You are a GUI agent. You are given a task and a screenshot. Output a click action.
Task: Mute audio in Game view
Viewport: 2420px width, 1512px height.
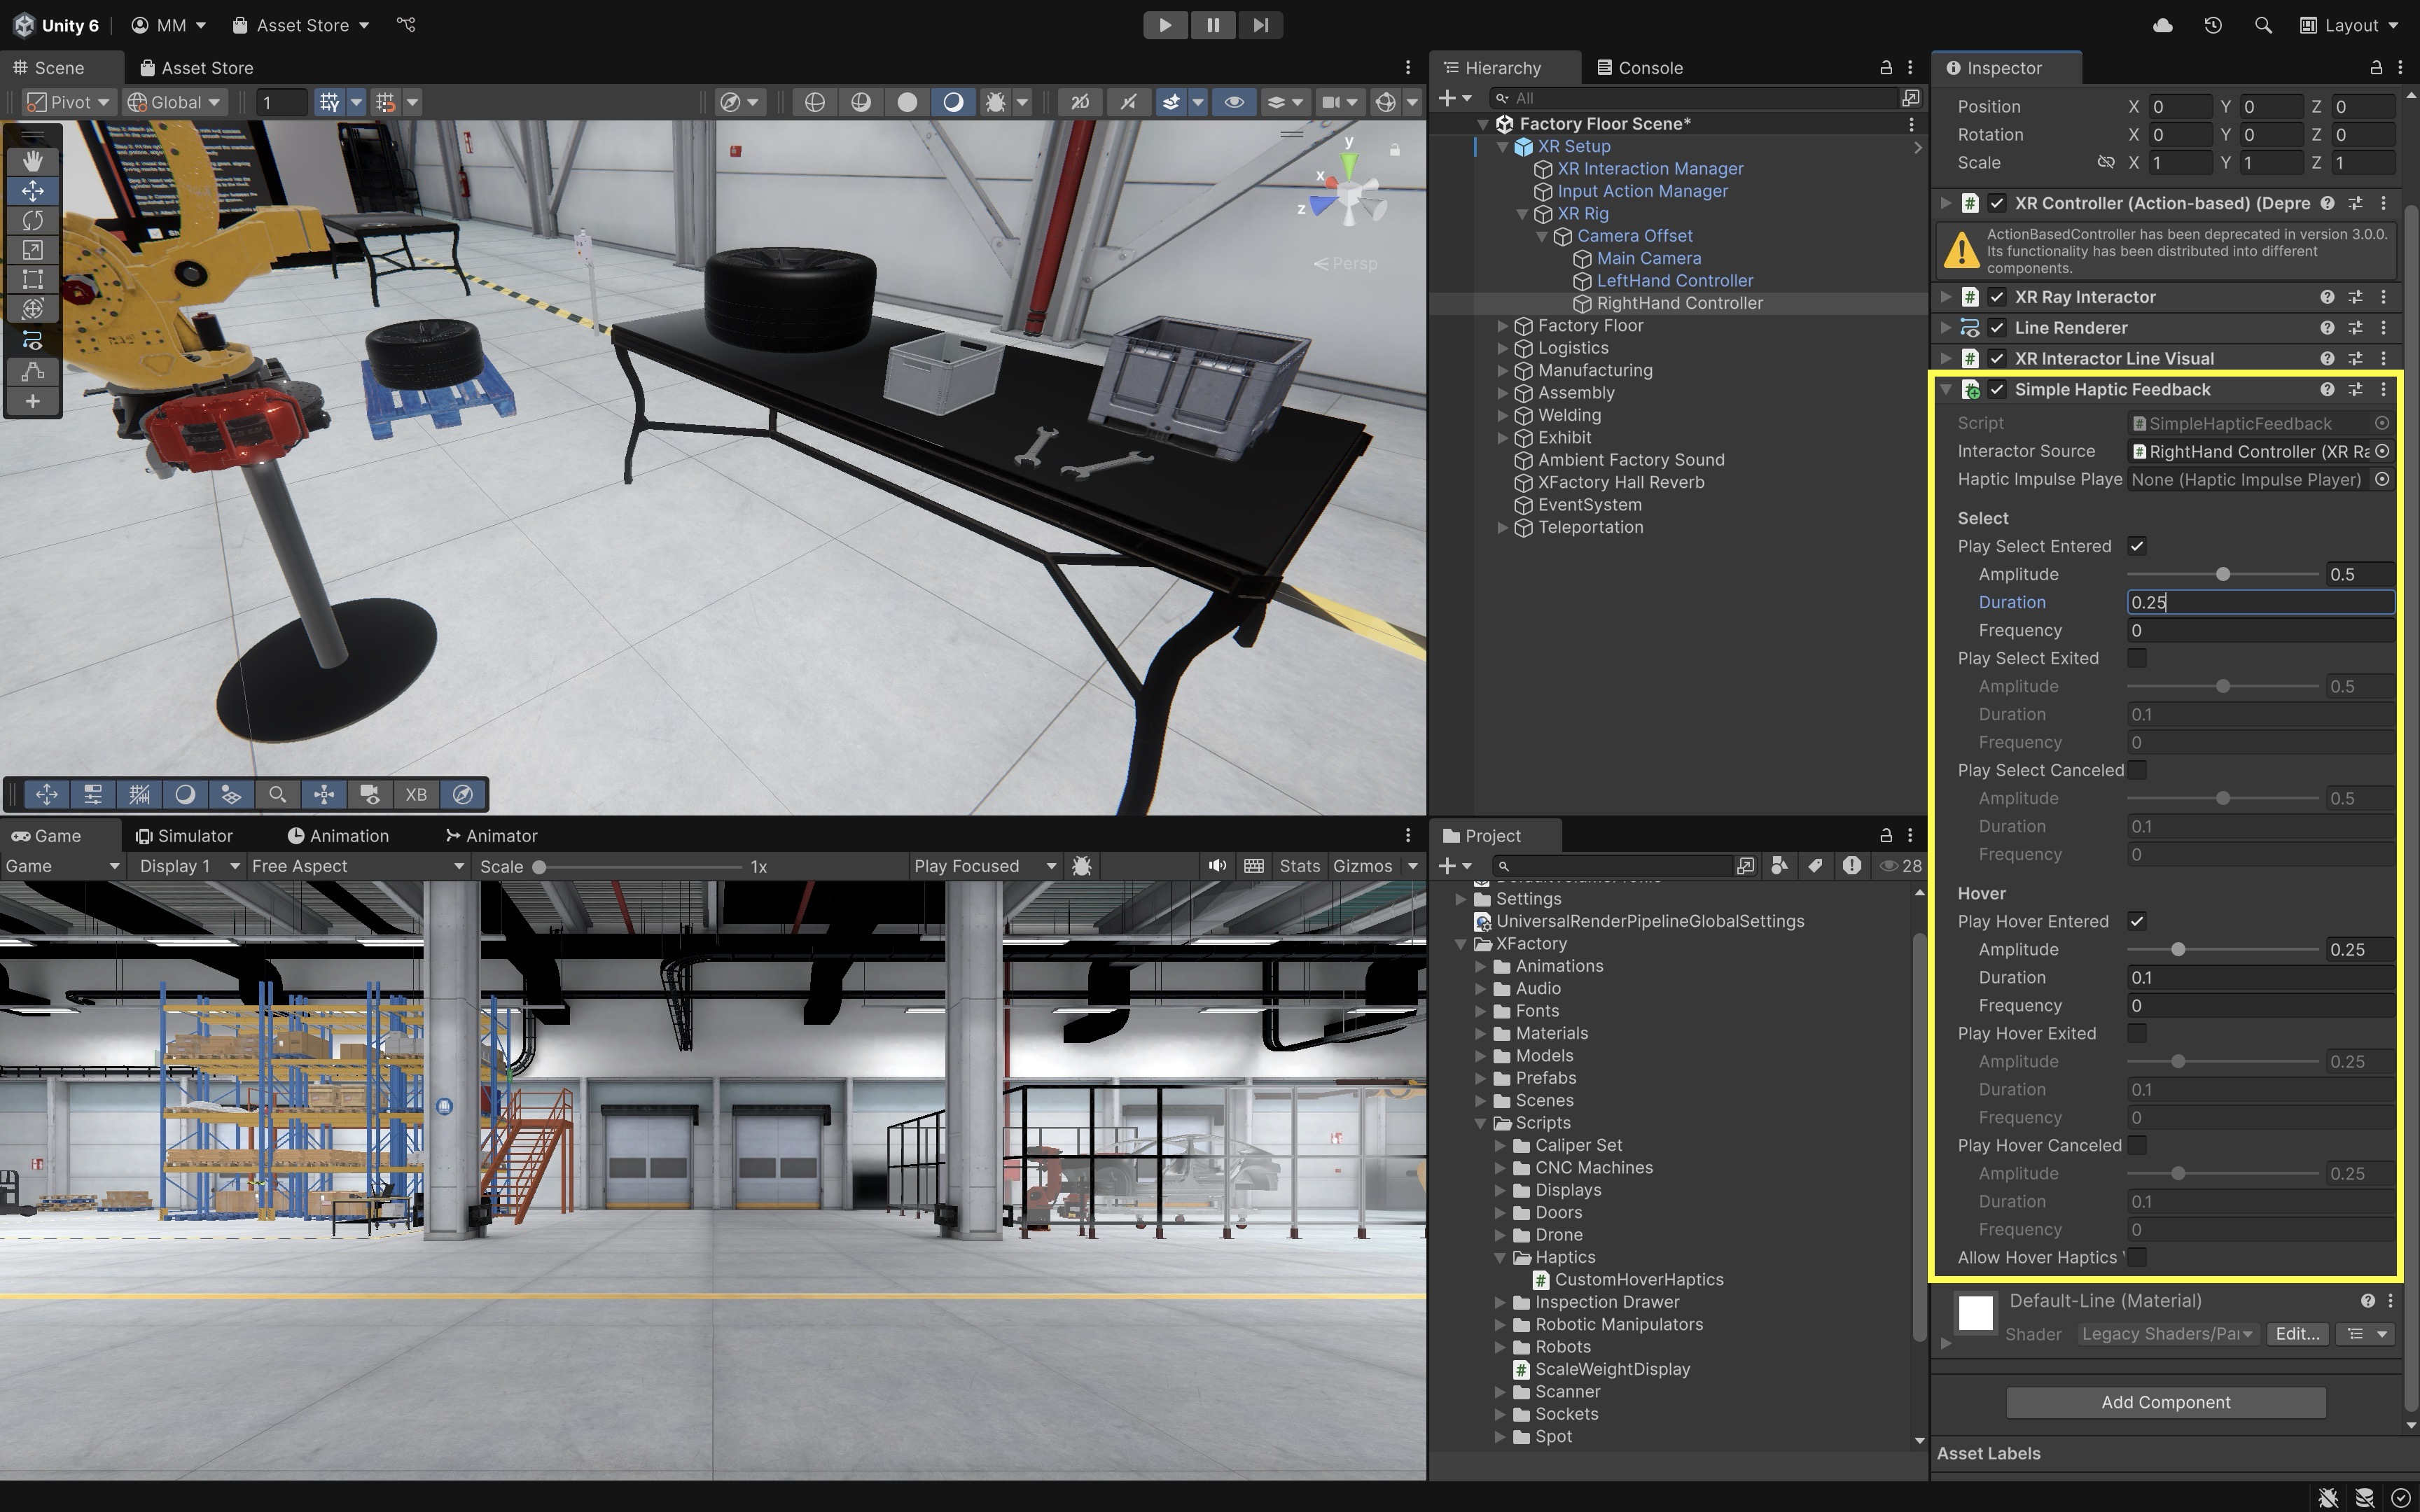[1217, 866]
